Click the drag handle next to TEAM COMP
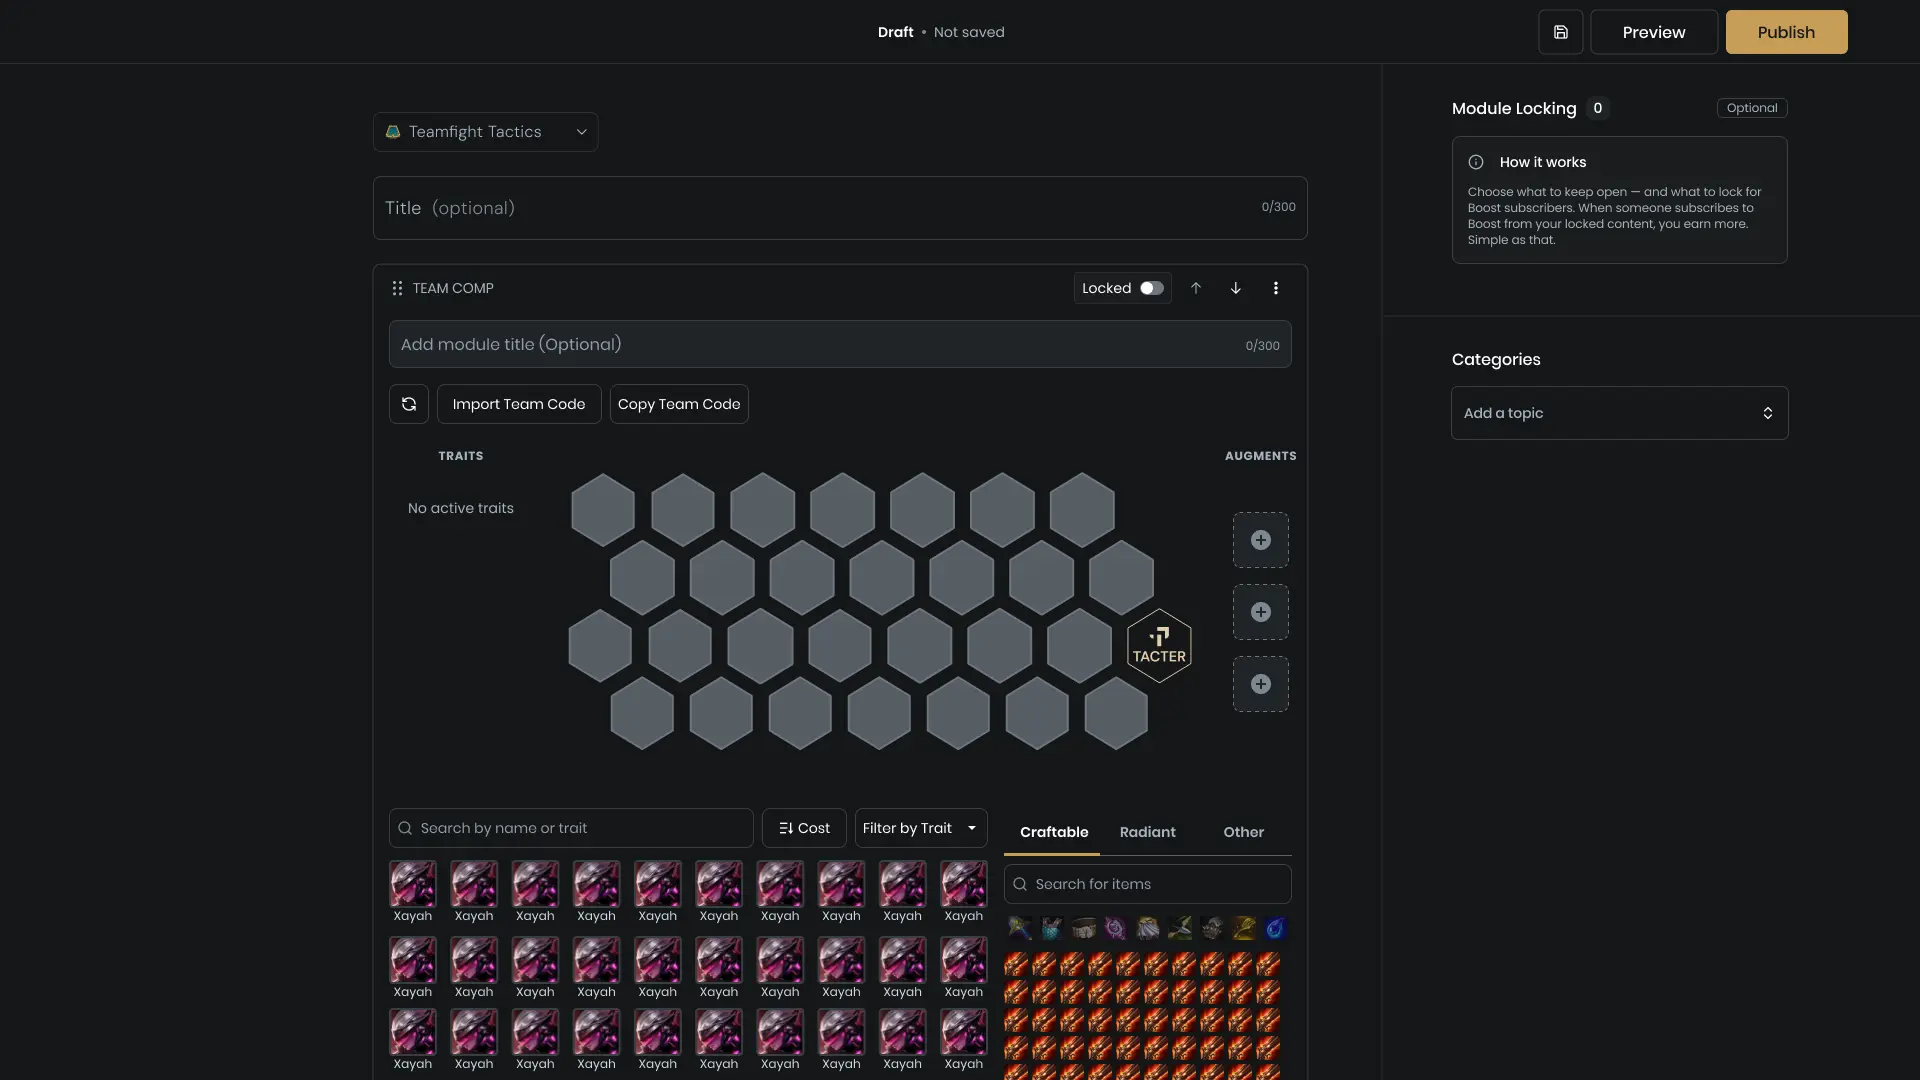Image resolution: width=1920 pixels, height=1080 pixels. pos(397,288)
